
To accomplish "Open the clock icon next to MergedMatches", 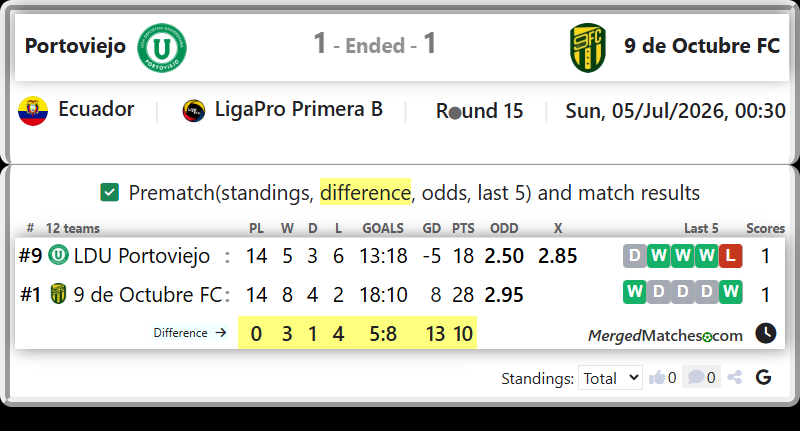I will point(765,334).
